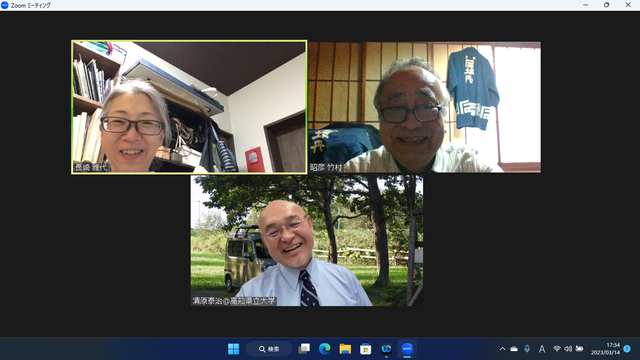Select the 長崎 雅代 video tile

pyautogui.click(x=189, y=107)
